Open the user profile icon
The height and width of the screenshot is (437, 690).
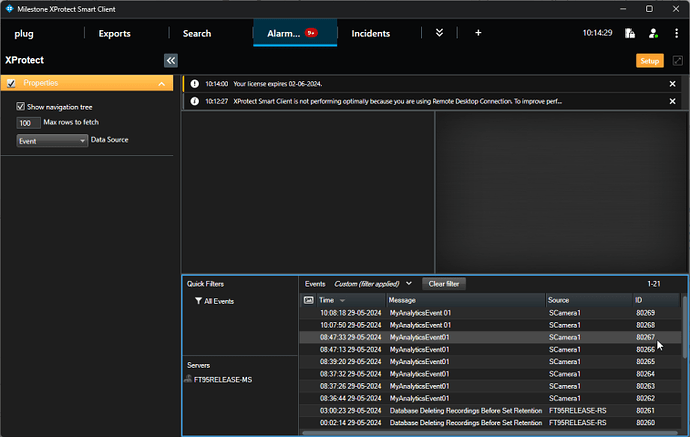click(653, 33)
